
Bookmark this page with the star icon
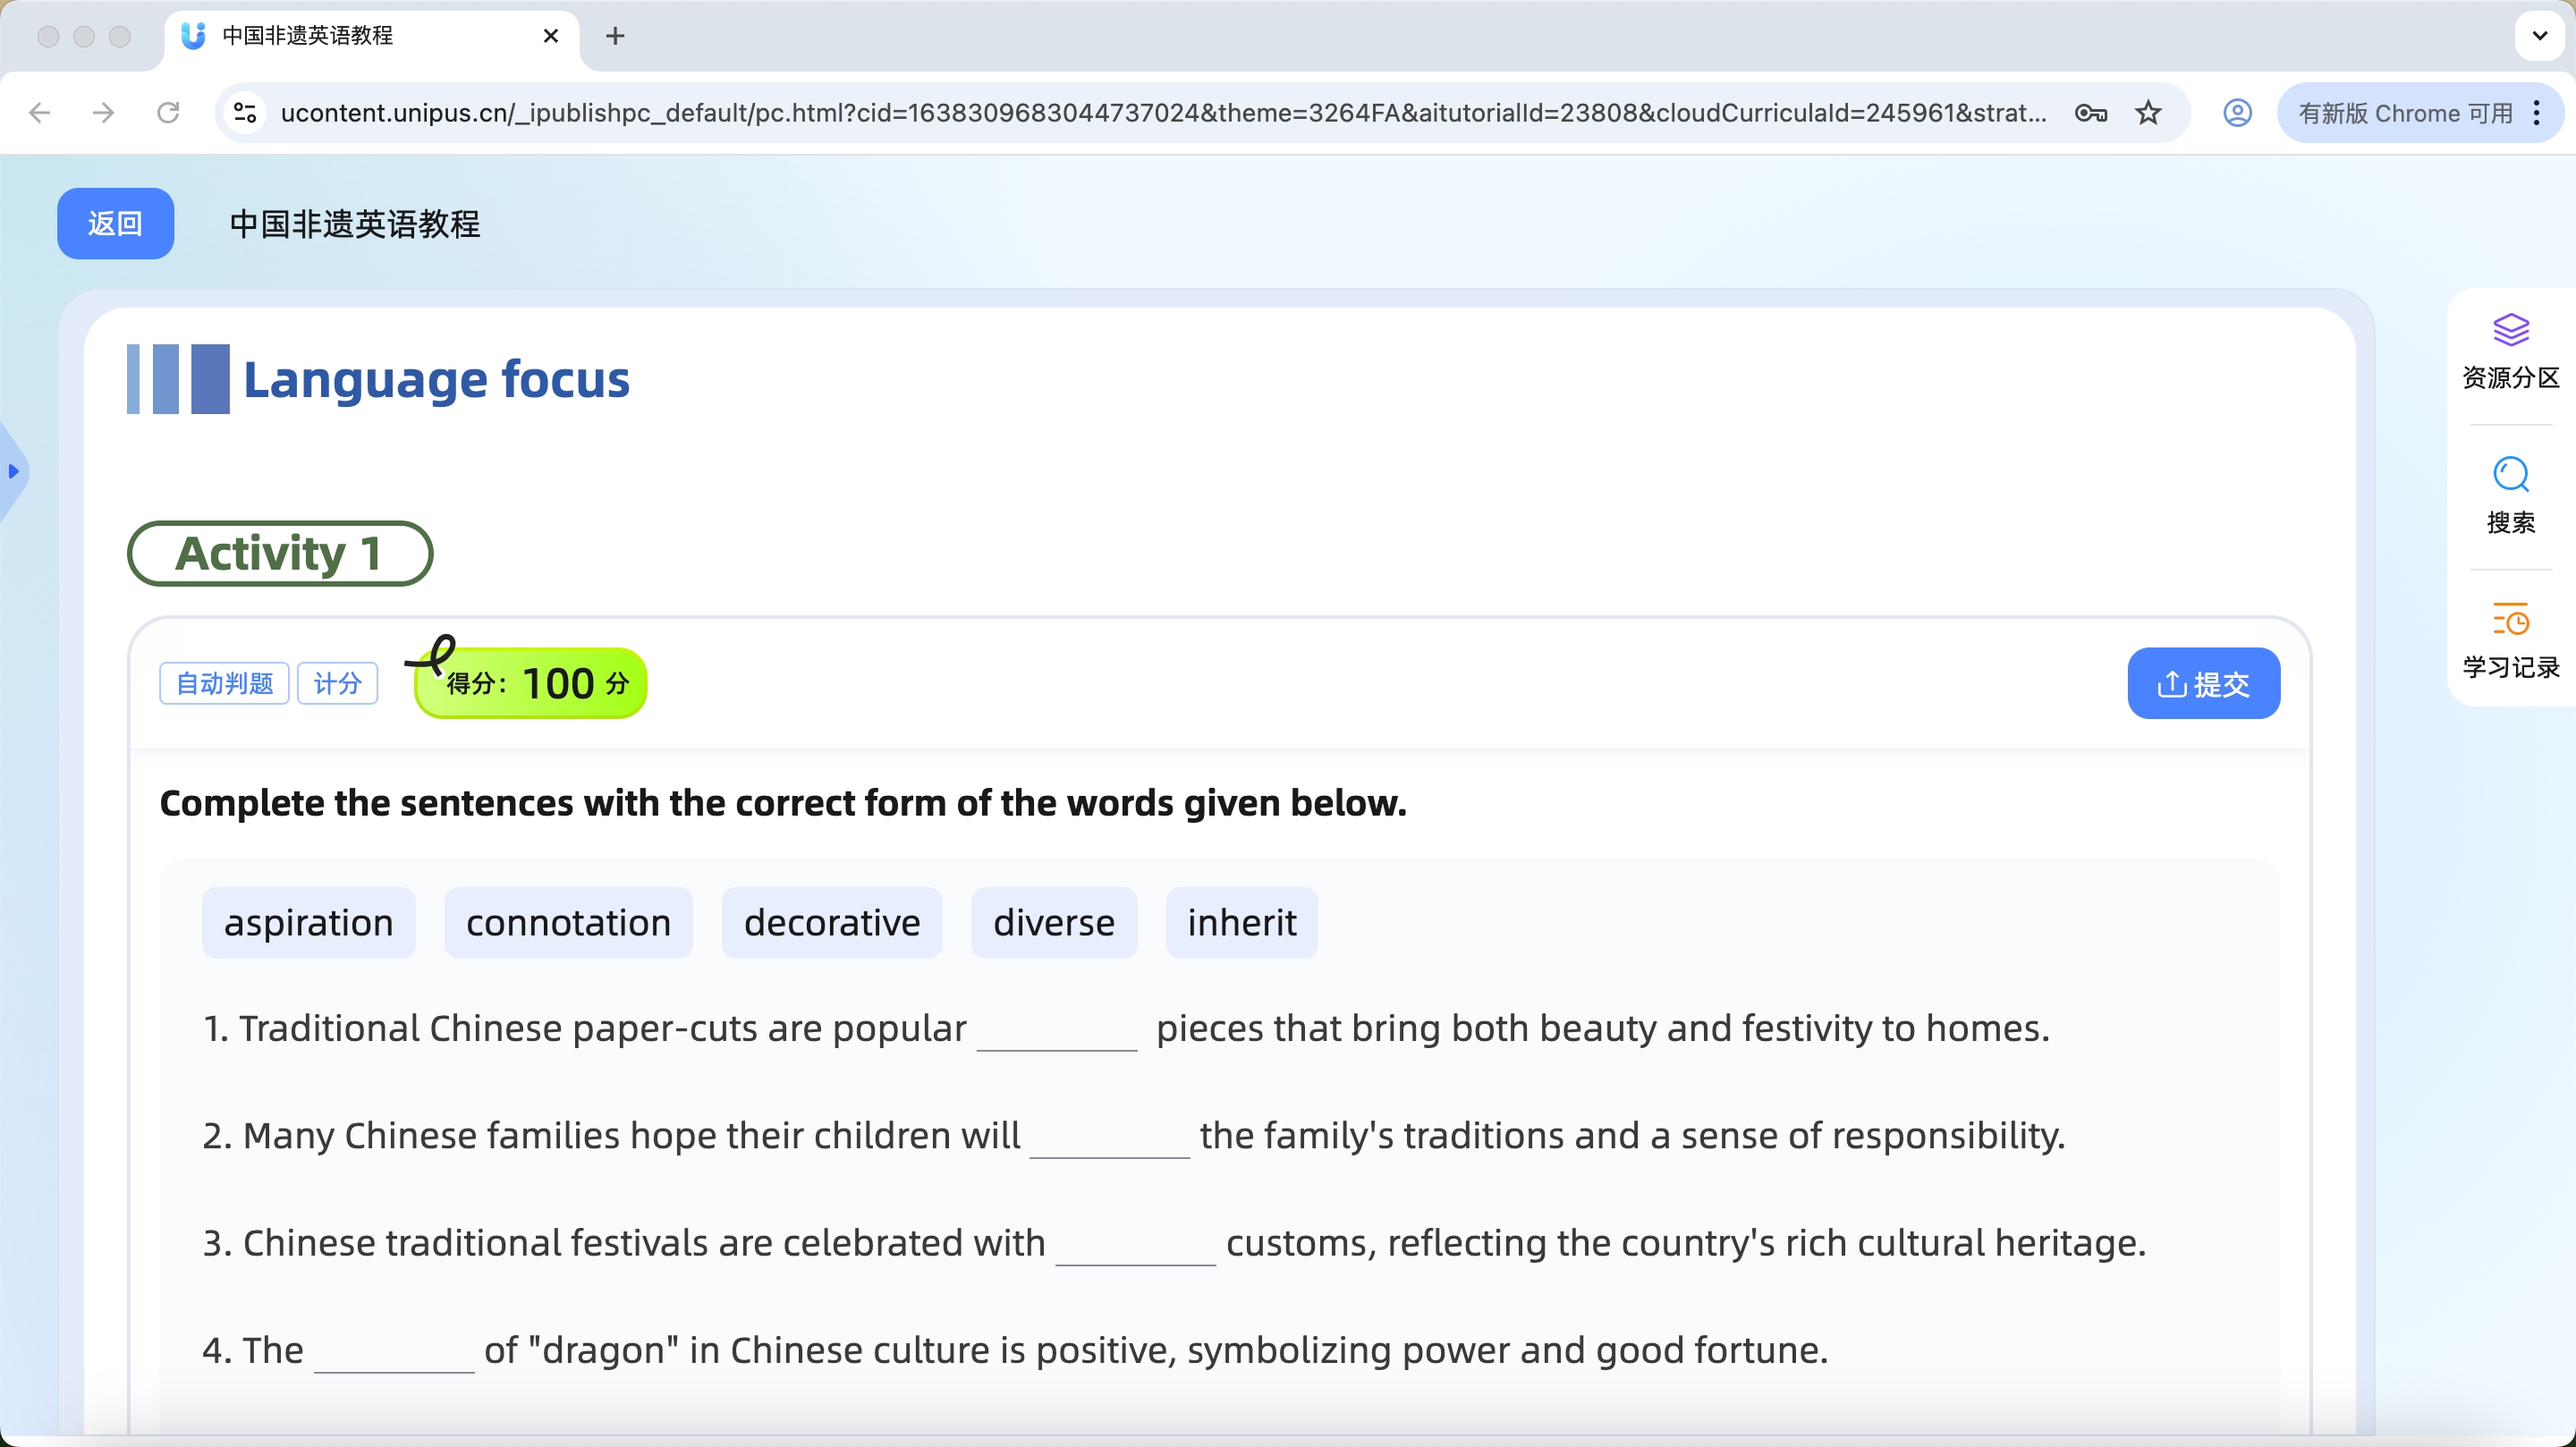2148,113
